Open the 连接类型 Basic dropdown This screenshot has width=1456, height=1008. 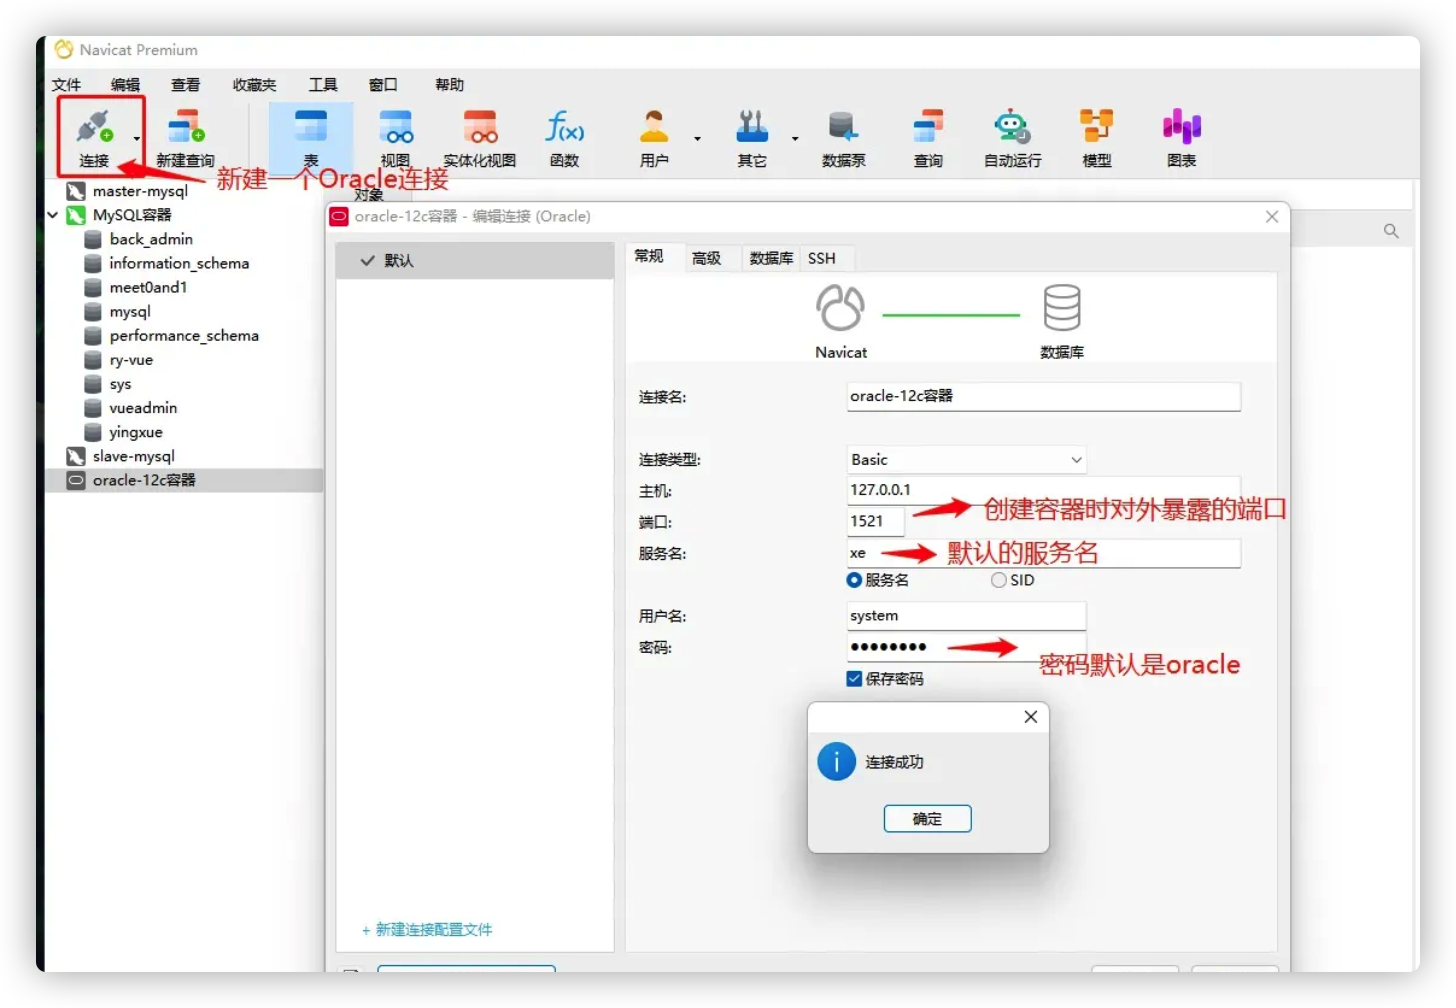coord(966,460)
